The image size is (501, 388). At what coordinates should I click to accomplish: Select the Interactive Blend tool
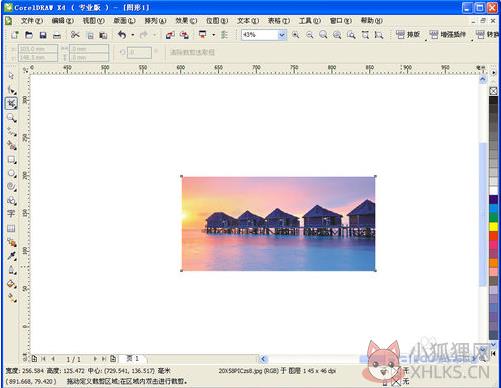(x=11, y=242)
